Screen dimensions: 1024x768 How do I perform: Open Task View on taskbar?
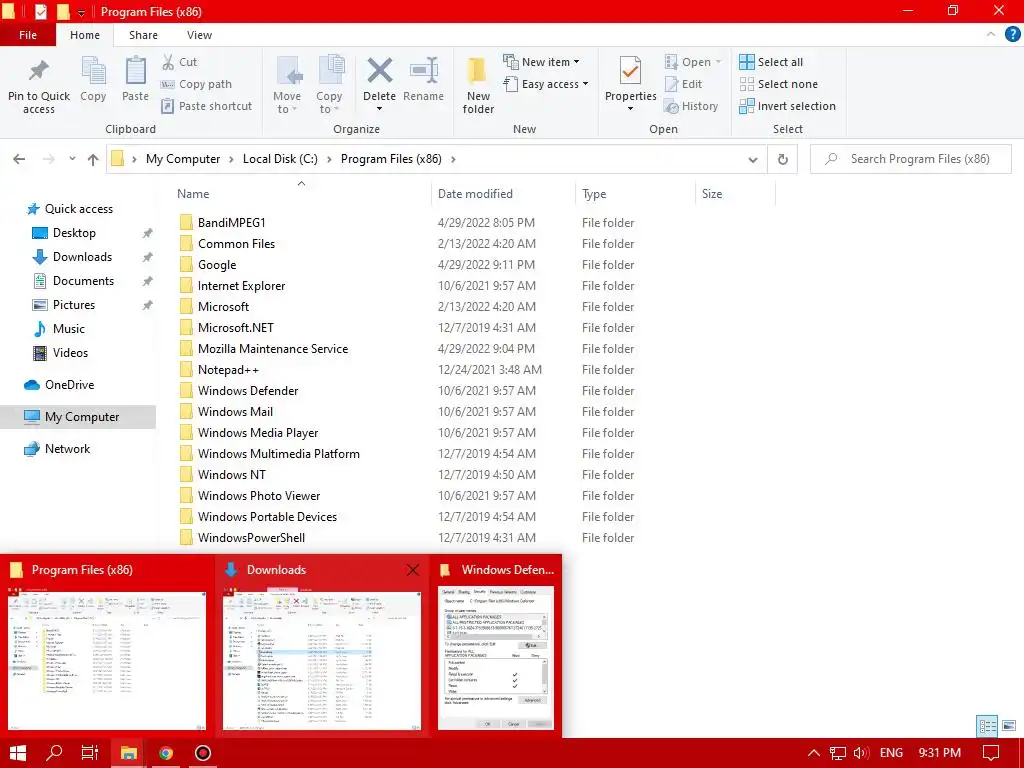click(x=90, y=753)
